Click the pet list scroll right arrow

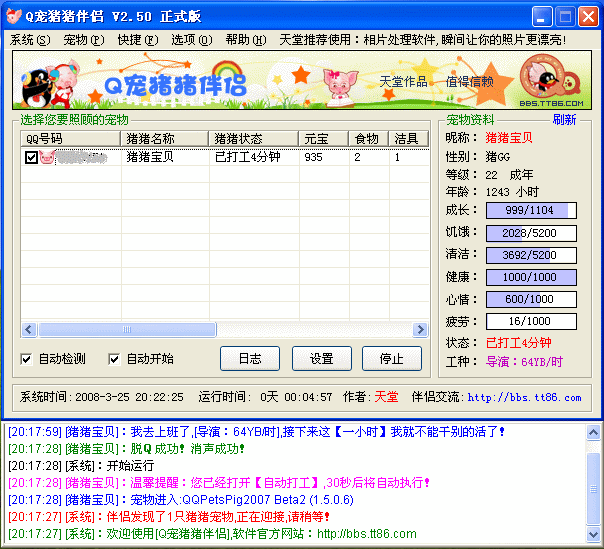tap(420, 330)
